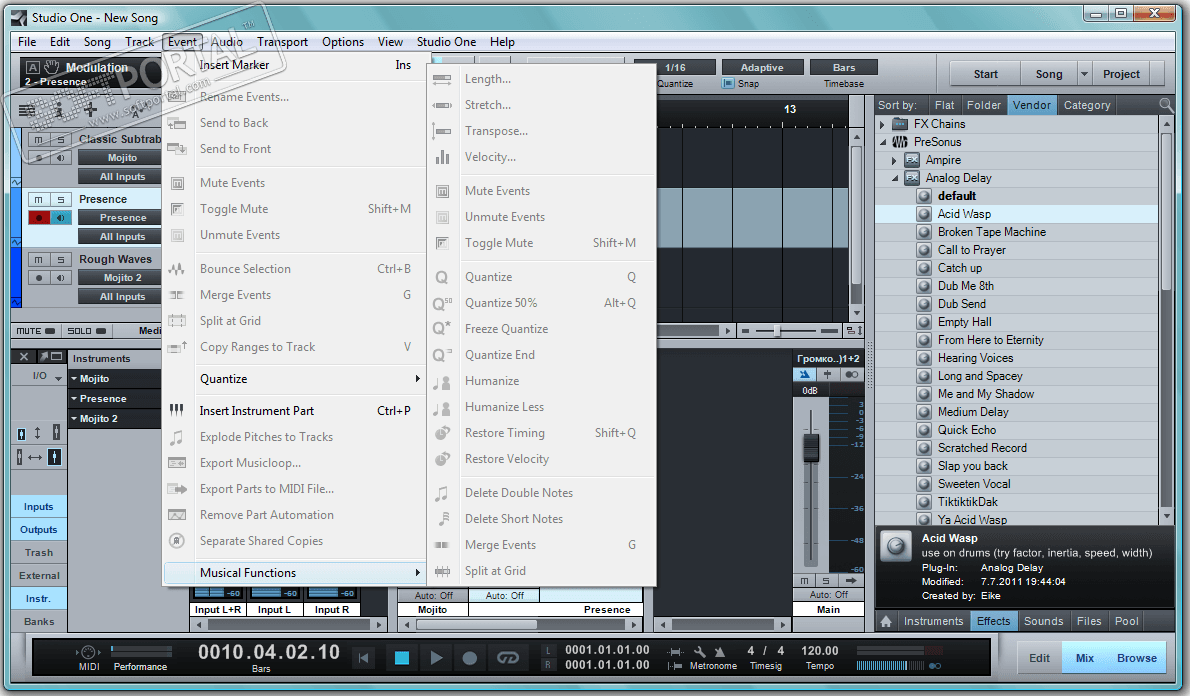Click the Separate Shared Copies icon
Viewport: 1190px width, 696px height.
pyautogui.click(x=177, y=541)
